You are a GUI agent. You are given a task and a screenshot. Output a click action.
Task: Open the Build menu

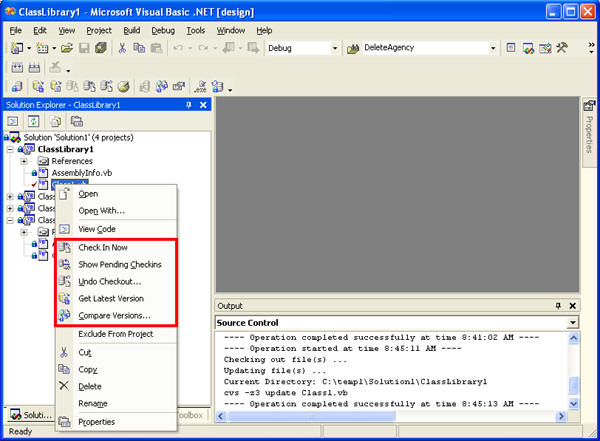[x=132, y=31]
